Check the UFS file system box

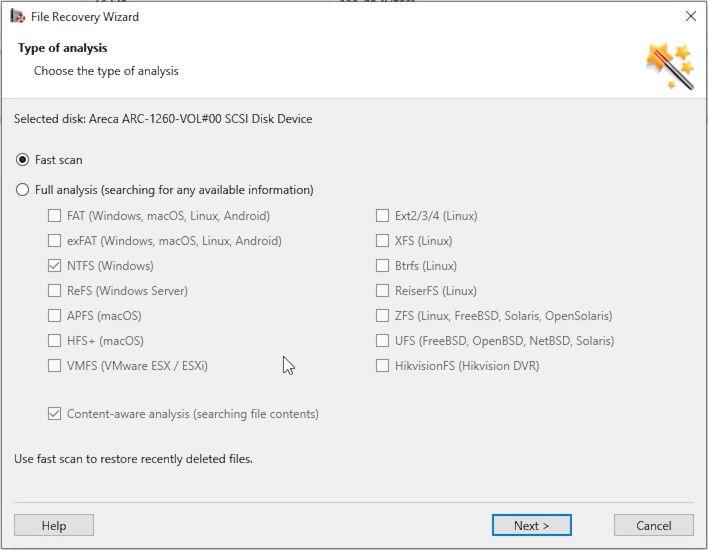coord(382,340)
